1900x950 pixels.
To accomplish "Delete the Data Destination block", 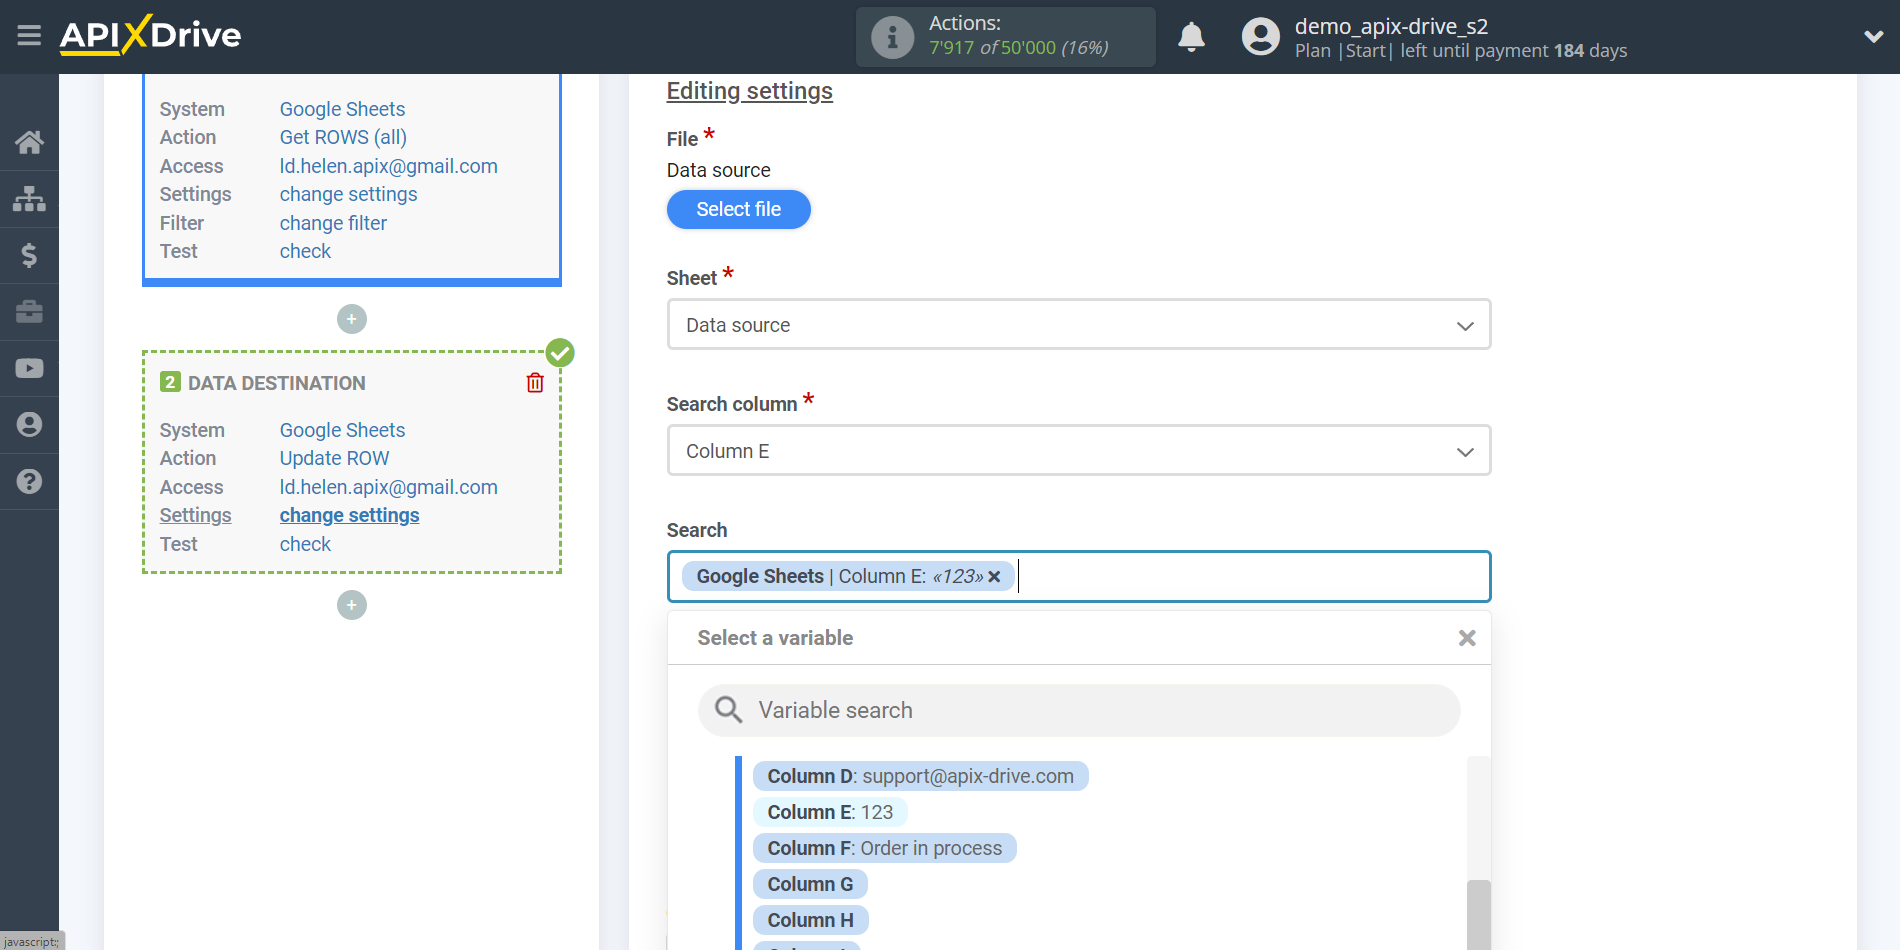I will pyautogui.click(x=535, y=383).
